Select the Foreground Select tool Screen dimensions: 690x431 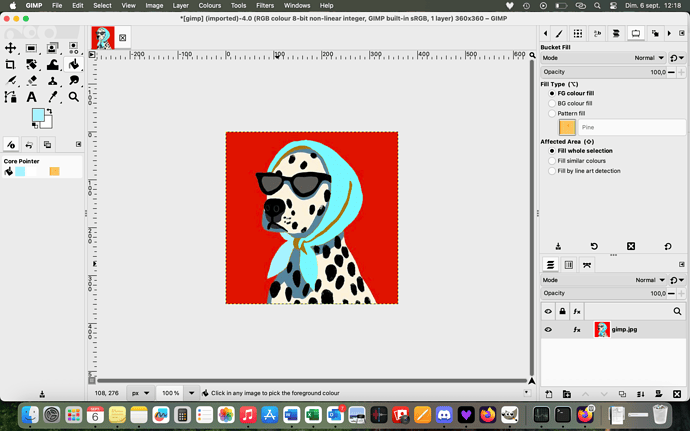coord(52,48)
